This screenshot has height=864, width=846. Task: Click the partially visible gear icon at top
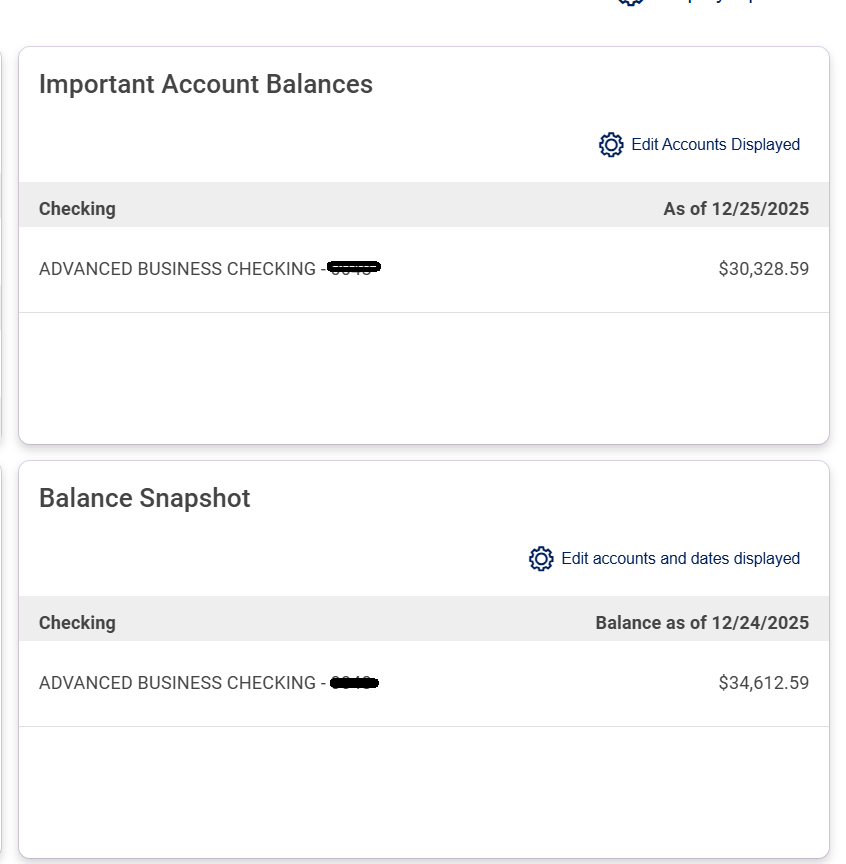[x=630, y=2]
